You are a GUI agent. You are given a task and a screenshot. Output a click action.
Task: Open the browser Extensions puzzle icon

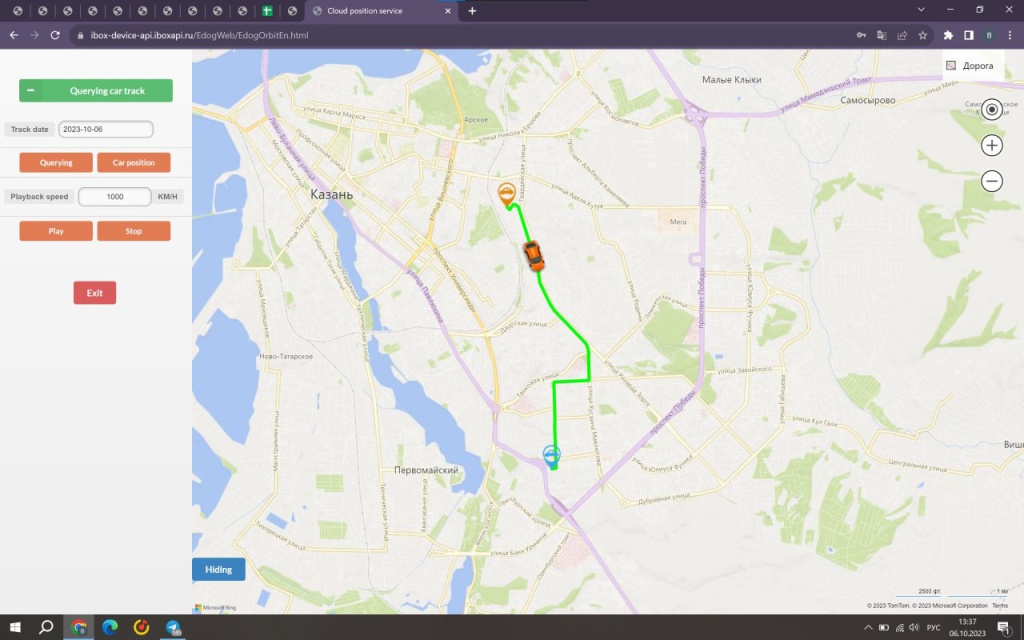coord(948,35)
